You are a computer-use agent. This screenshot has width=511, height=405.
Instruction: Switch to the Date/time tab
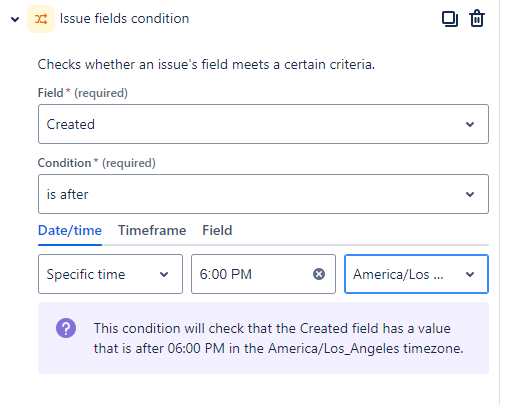(x=70, y=230)
